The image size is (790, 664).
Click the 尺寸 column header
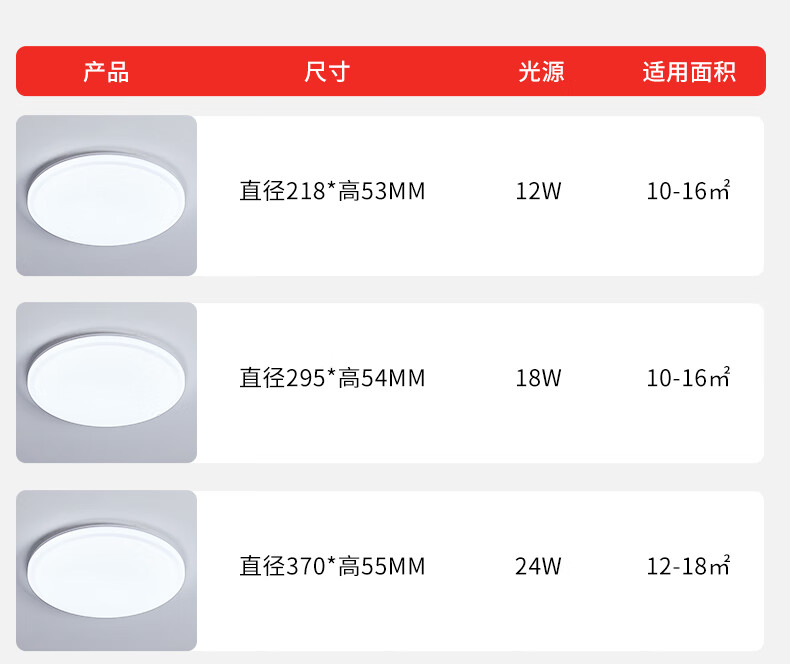tap(326, 72)
